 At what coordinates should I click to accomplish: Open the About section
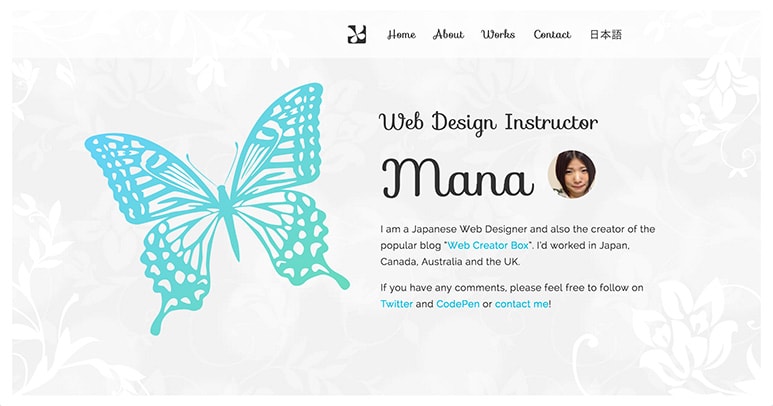[x=448, y=35]
